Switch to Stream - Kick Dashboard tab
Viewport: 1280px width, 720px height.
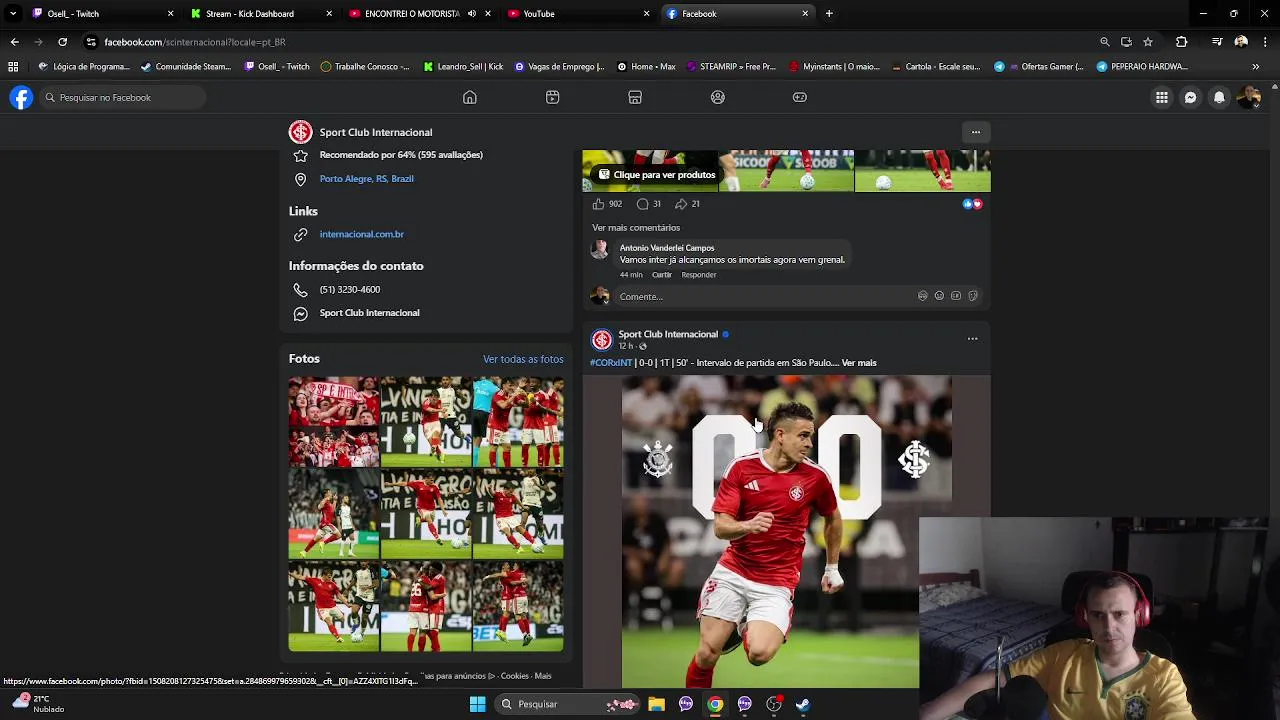coord(262,14)
